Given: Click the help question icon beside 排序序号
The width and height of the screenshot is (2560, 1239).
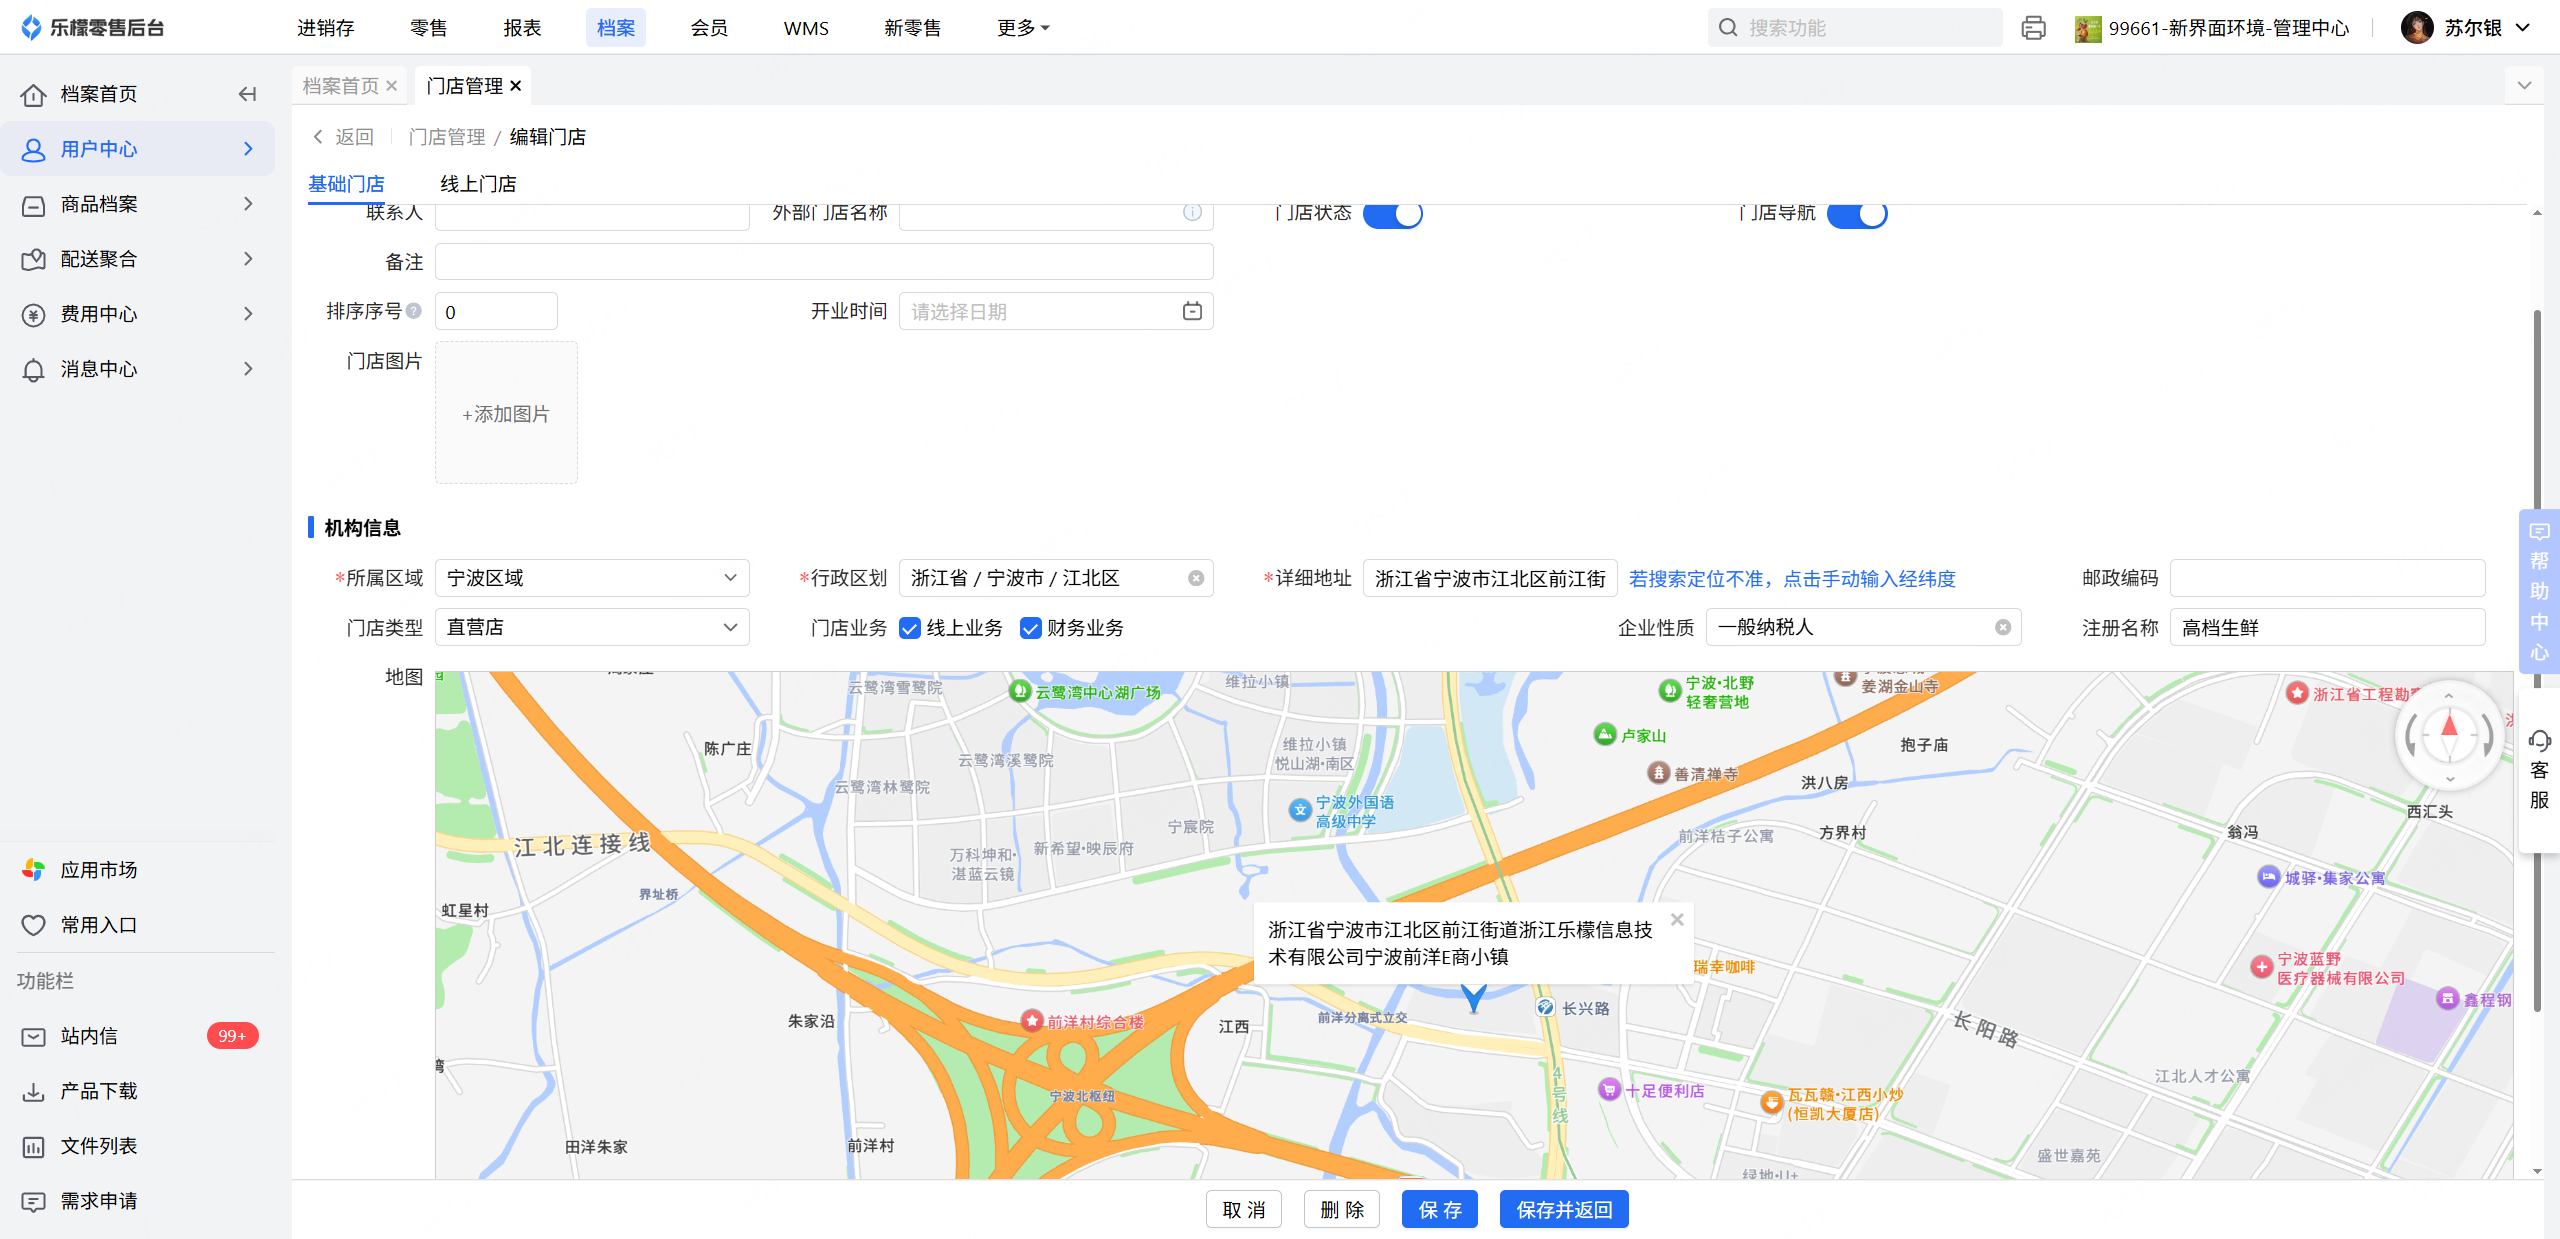Looking at the screenshot, I should click(x=414, y=311).
